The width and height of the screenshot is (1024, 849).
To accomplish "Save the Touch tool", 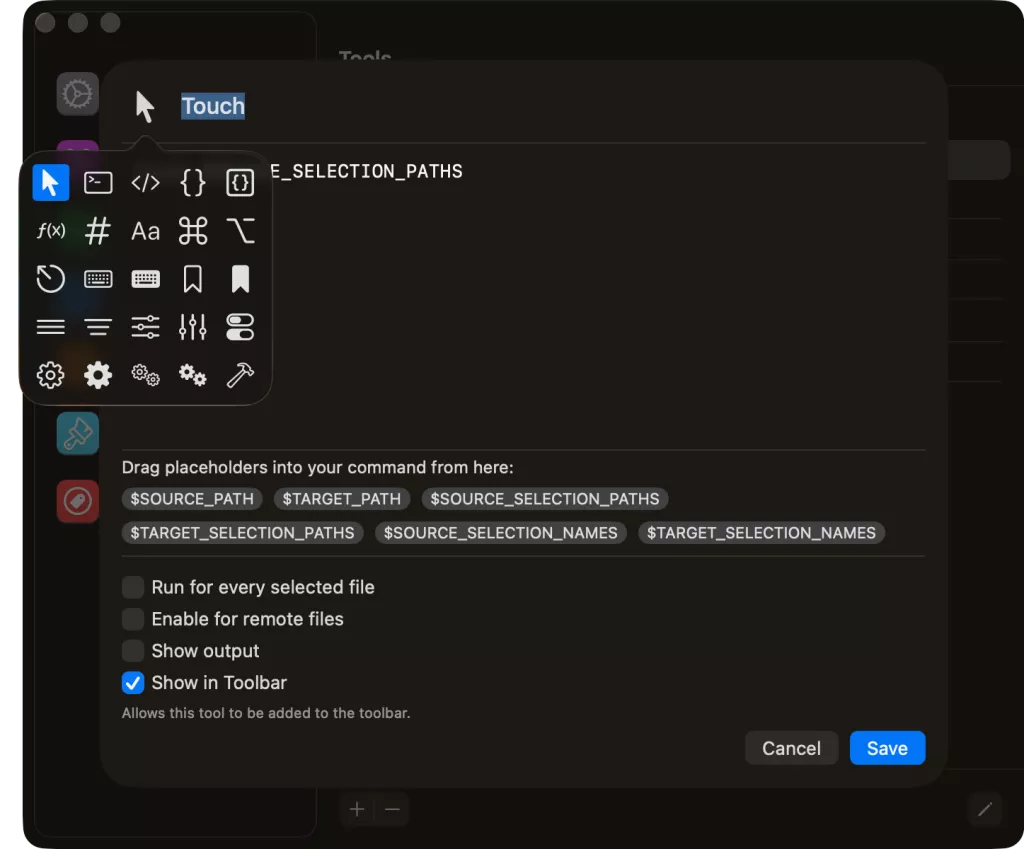I will [x=887, y=748].
